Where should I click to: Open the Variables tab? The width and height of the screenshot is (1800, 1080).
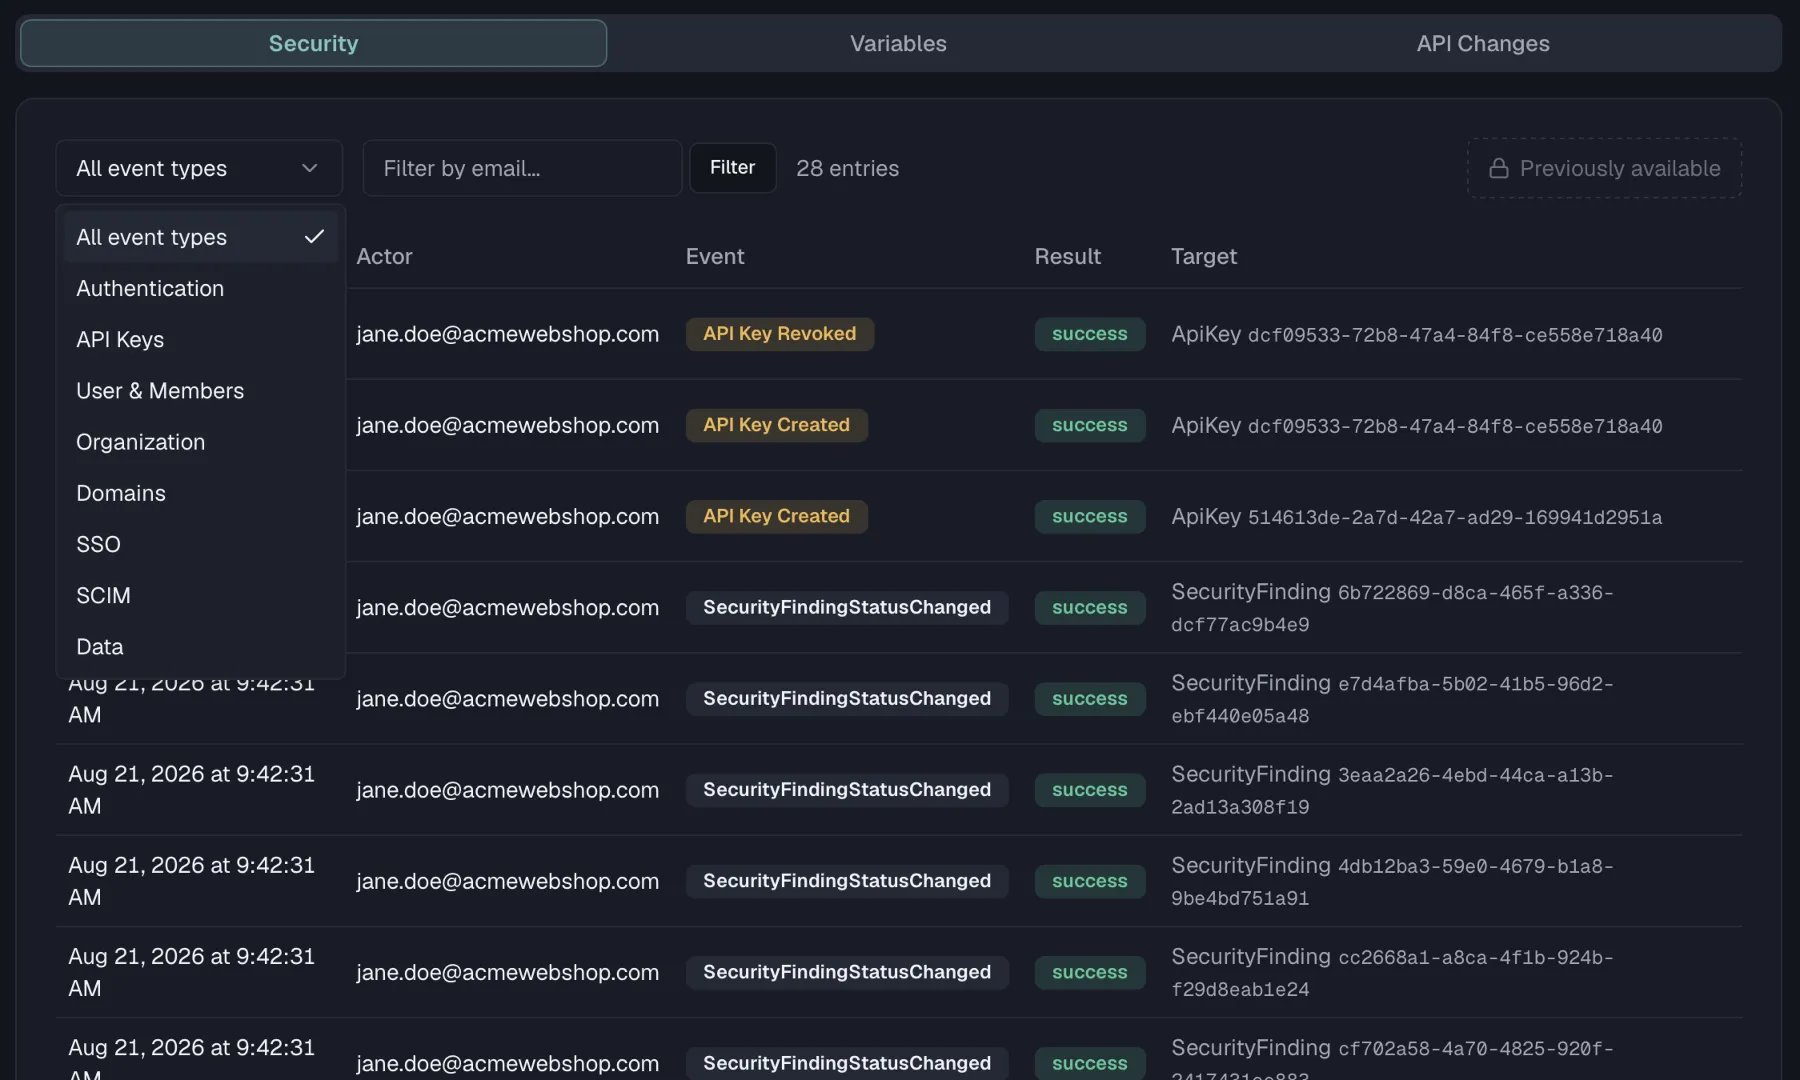click(898, 43)
